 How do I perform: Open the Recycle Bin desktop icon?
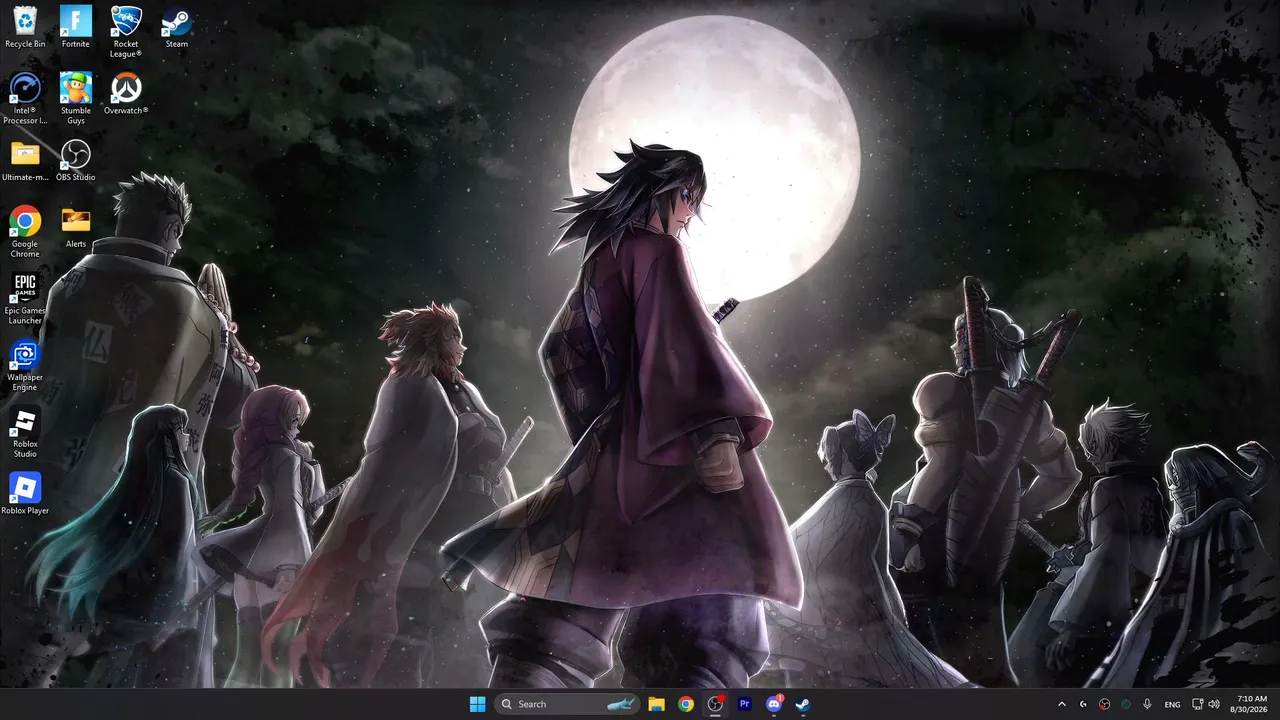pos(25,27)
